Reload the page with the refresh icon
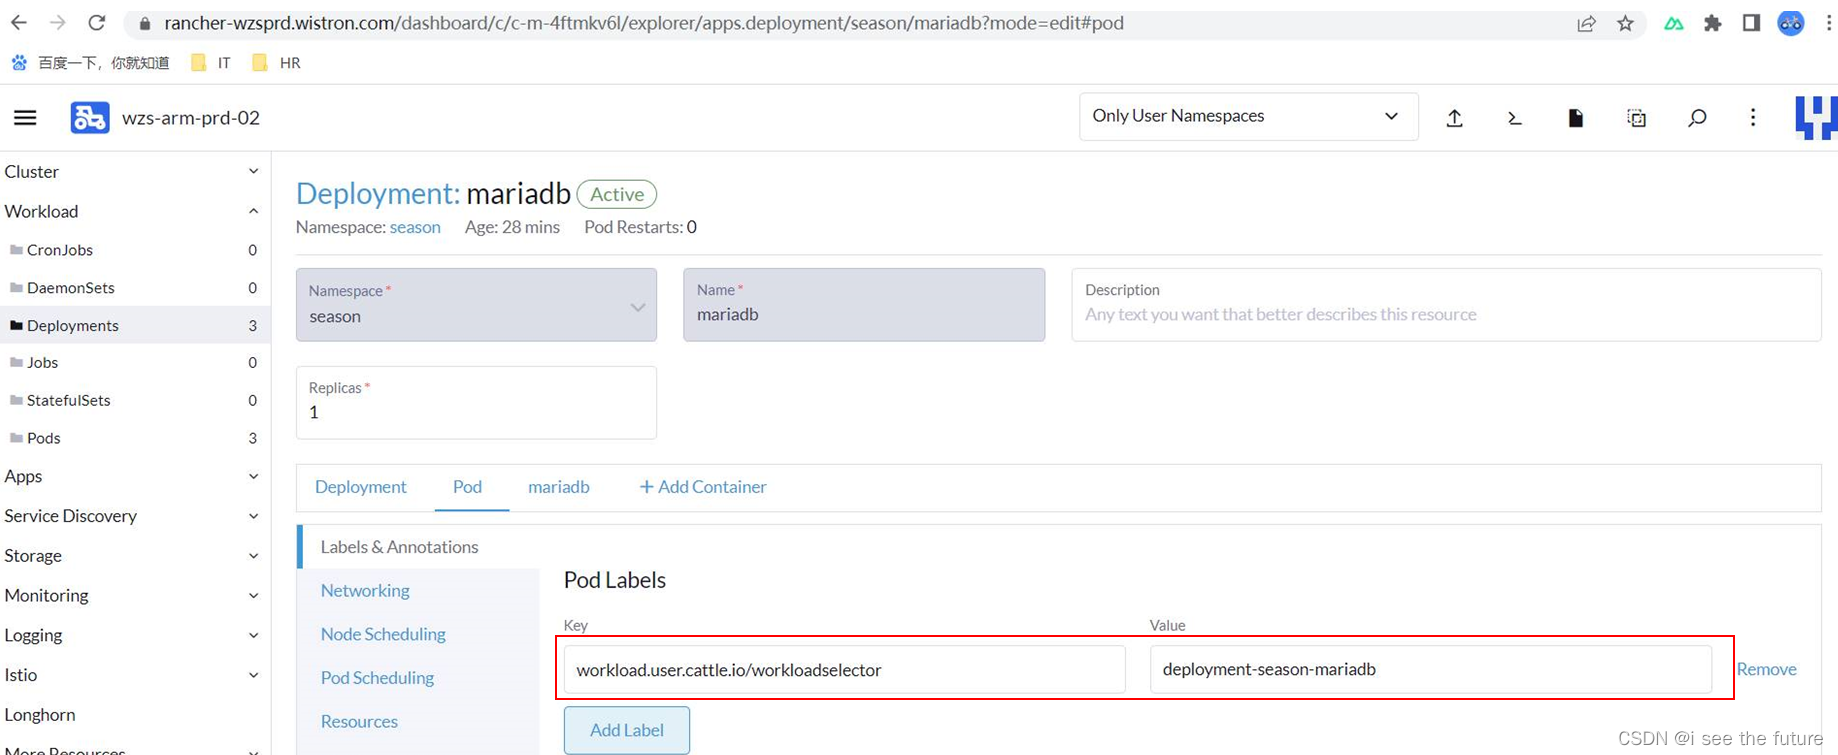Screen dimensions: 1838x755 pos(97,22)
